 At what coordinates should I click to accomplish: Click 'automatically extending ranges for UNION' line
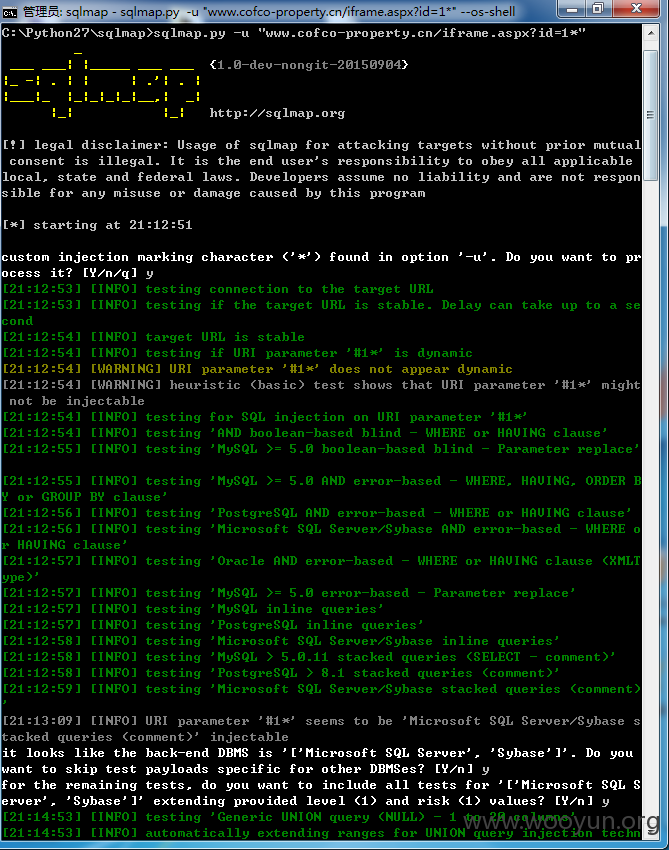[321, 833]
